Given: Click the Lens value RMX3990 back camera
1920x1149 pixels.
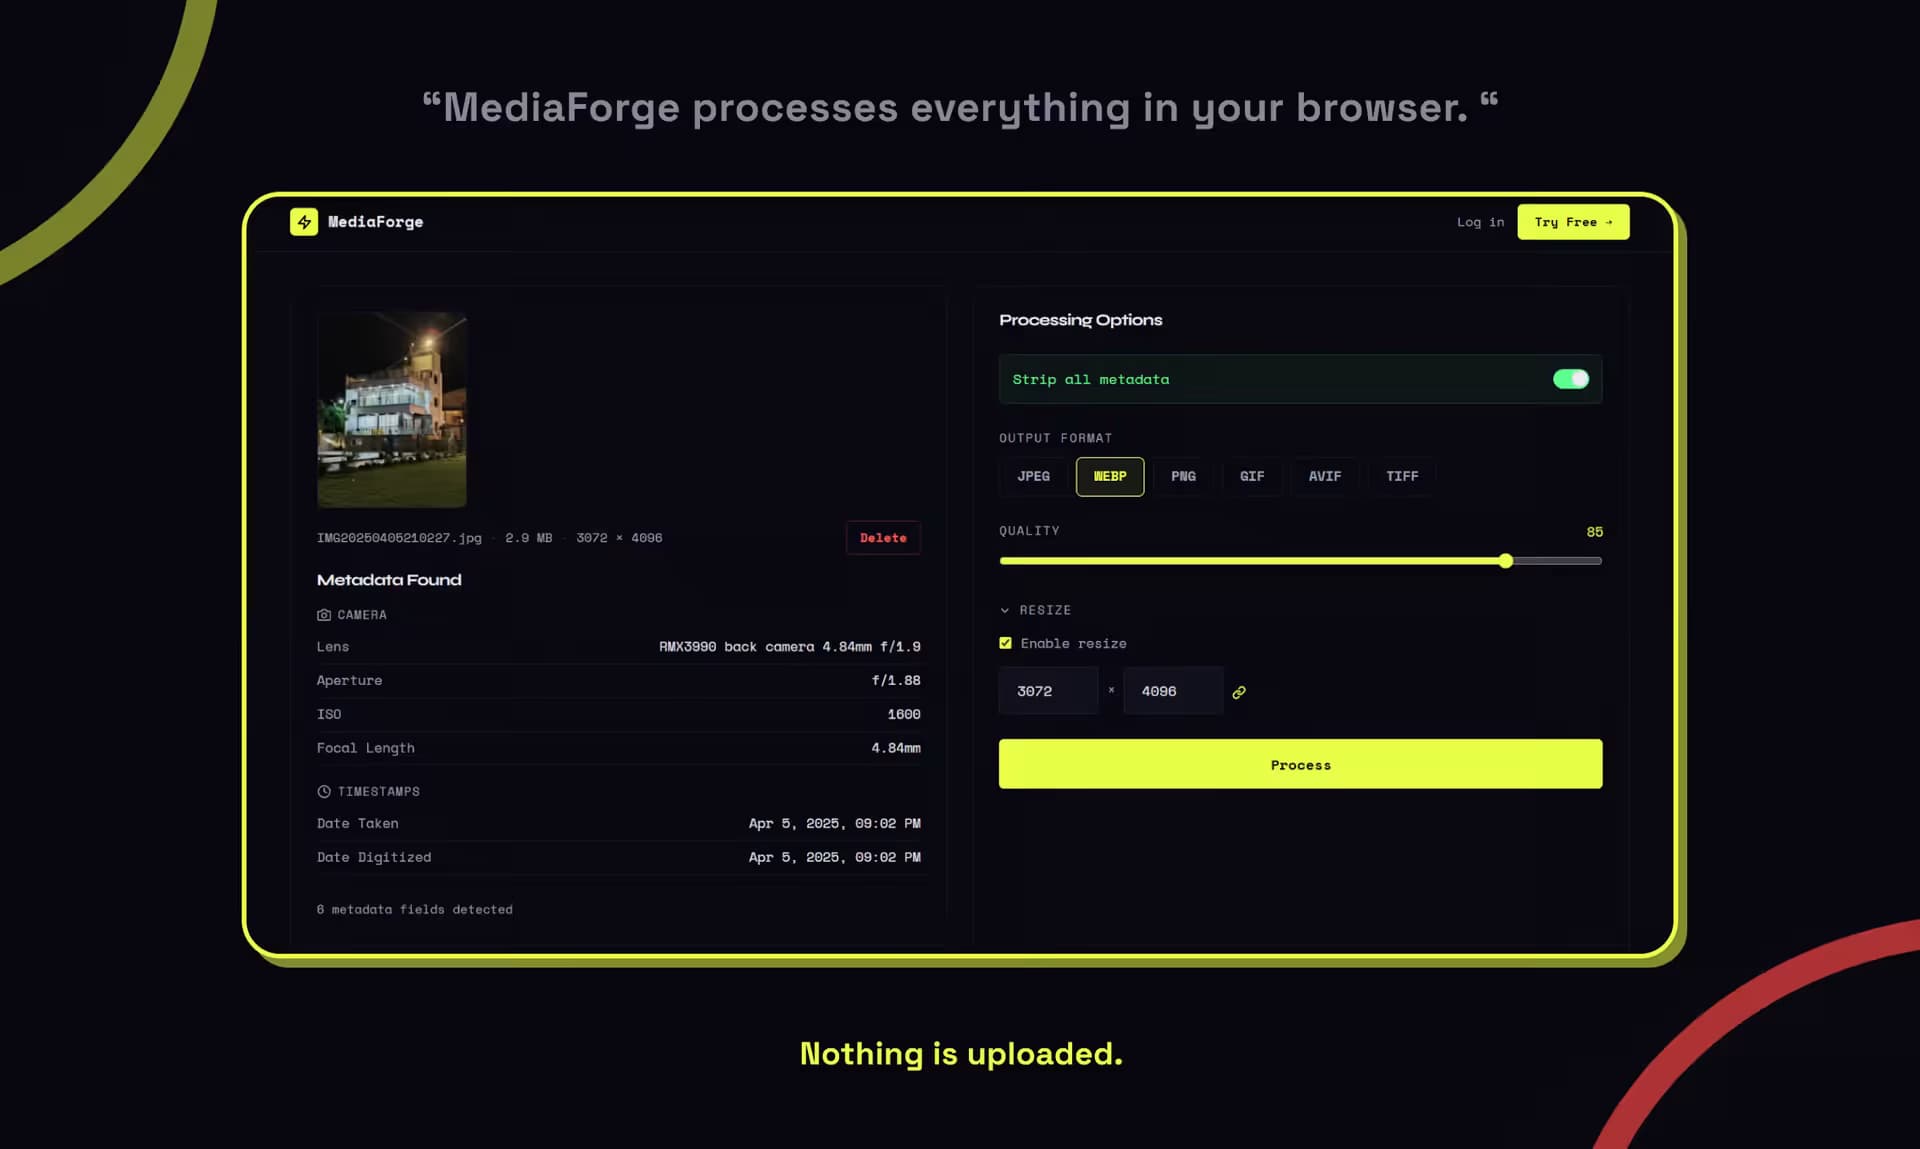Looking at the screenshot, I should pos(789,647).
